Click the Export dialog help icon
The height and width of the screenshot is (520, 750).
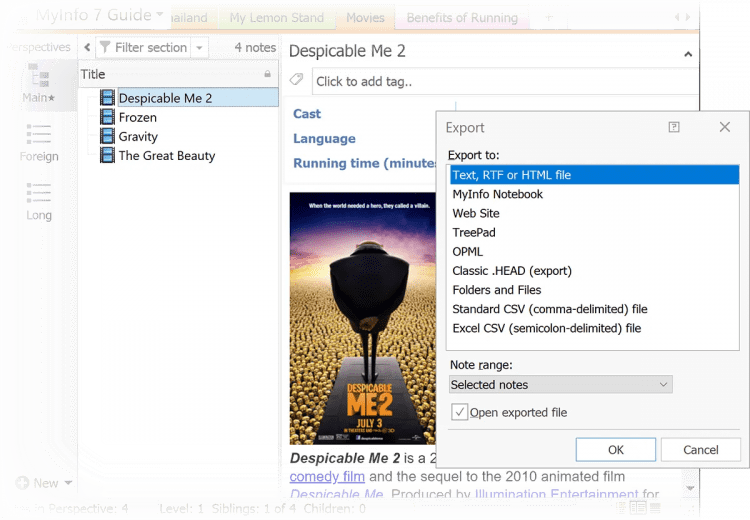coord(674,127)
